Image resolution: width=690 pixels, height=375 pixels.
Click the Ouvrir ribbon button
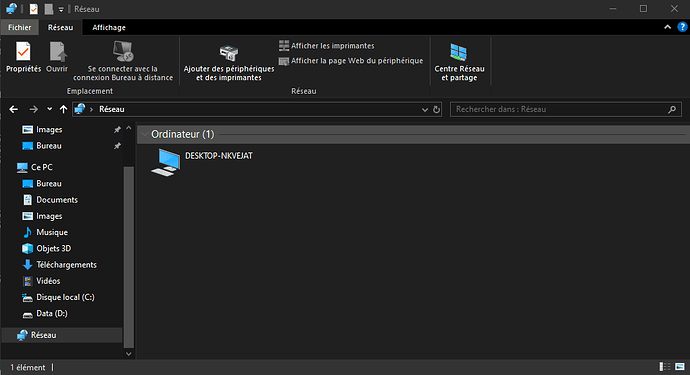tap(57, 57)
